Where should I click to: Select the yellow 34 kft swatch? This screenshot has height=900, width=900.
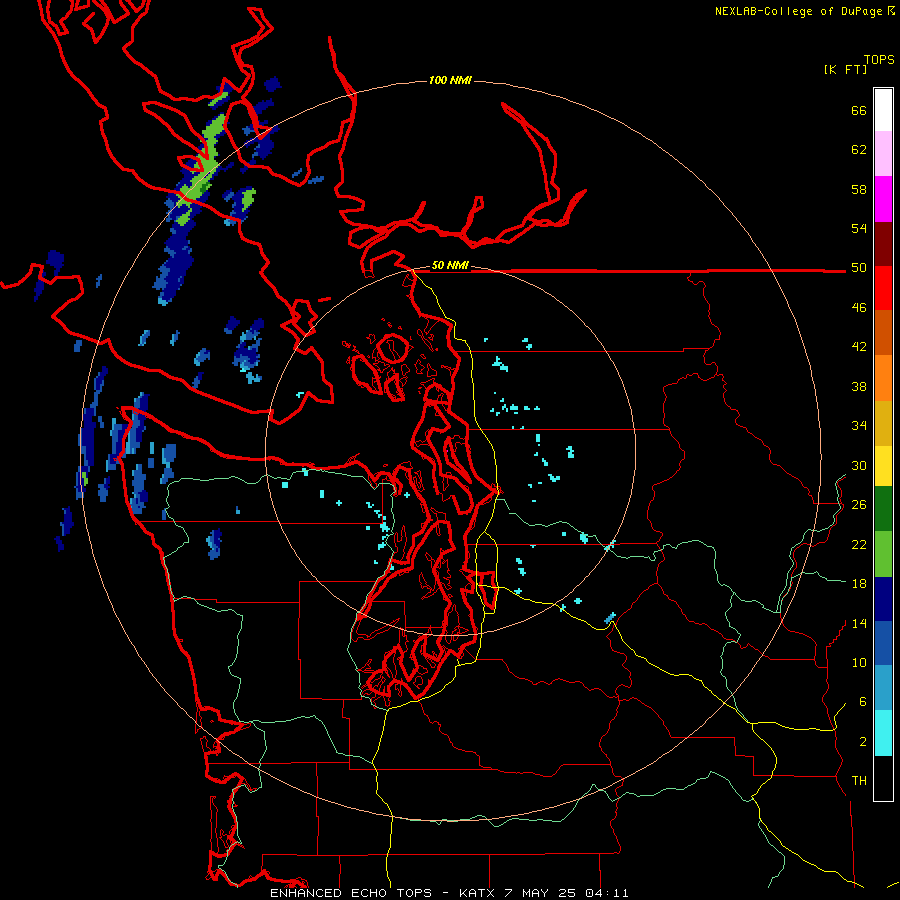[x=883, y=466]
